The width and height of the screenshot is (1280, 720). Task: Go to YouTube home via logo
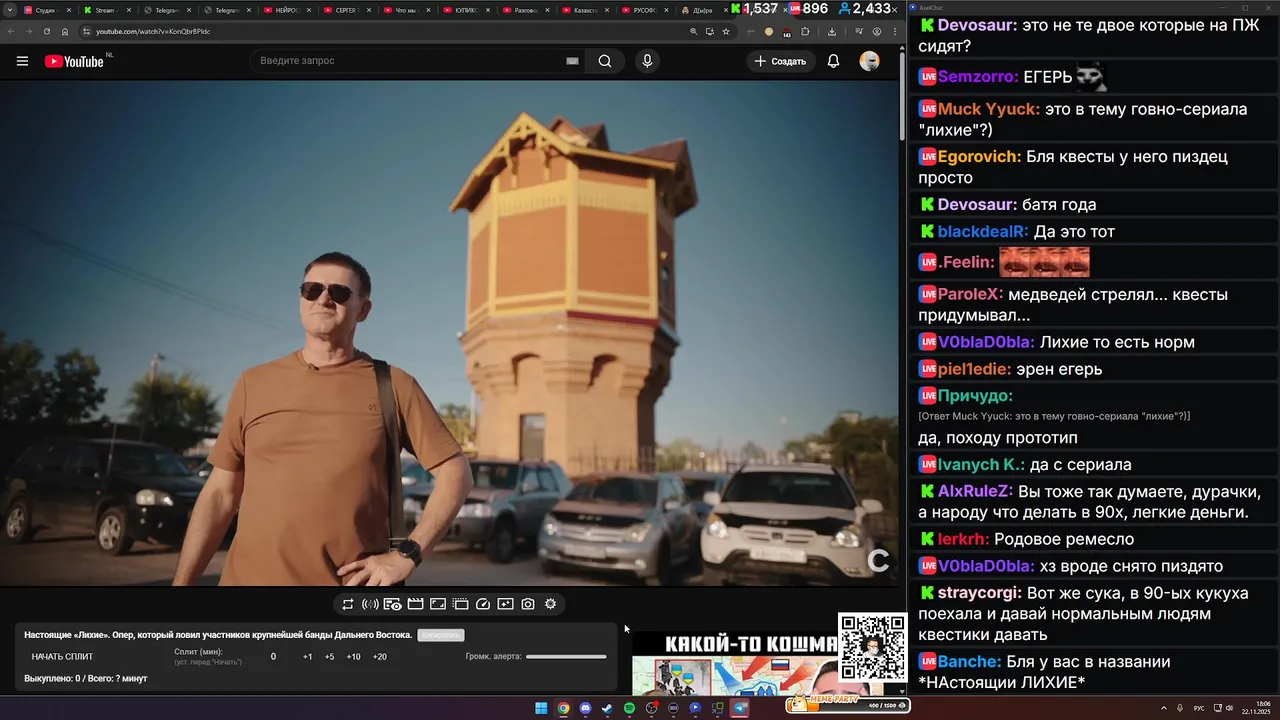coord(75,61)
